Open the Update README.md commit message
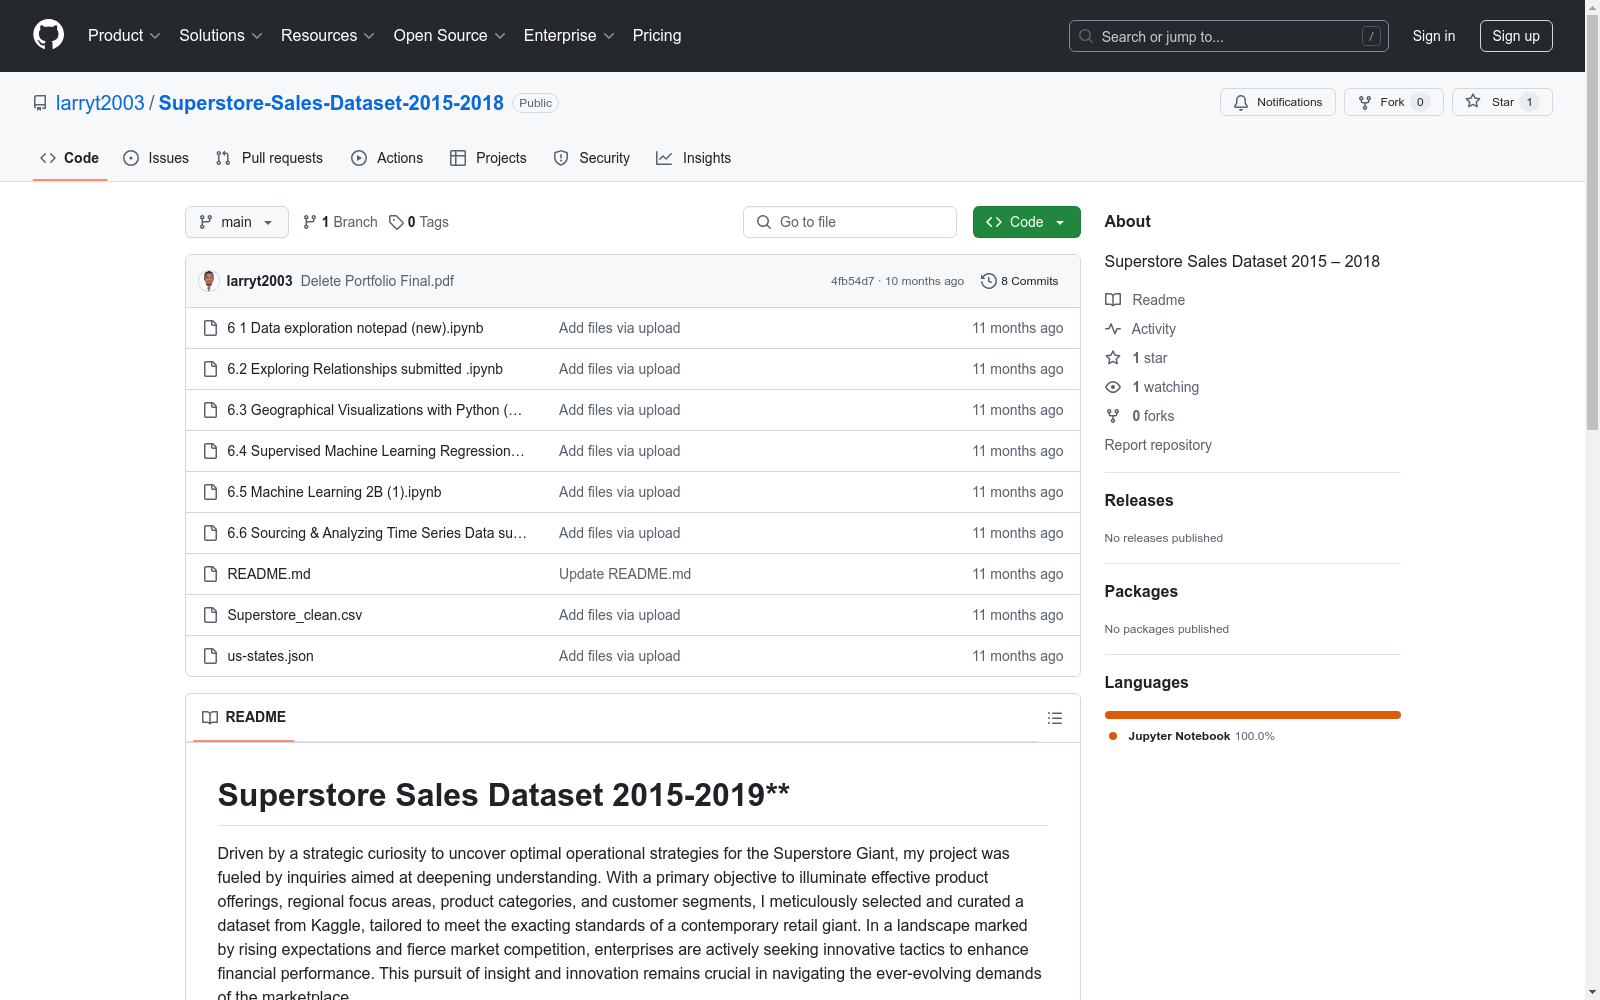1600x1000 pixels. [x=625, y=574]
